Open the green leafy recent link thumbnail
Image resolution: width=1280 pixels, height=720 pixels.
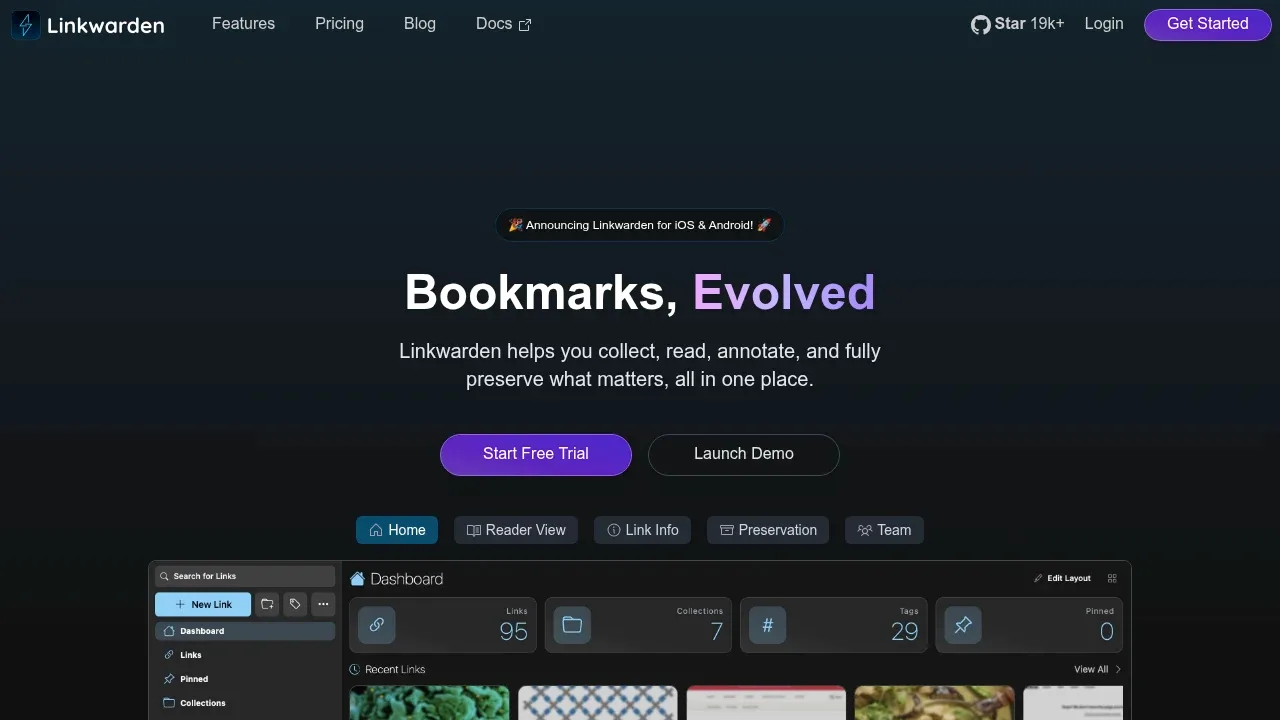pyautogui.click(x=429, y=703)
